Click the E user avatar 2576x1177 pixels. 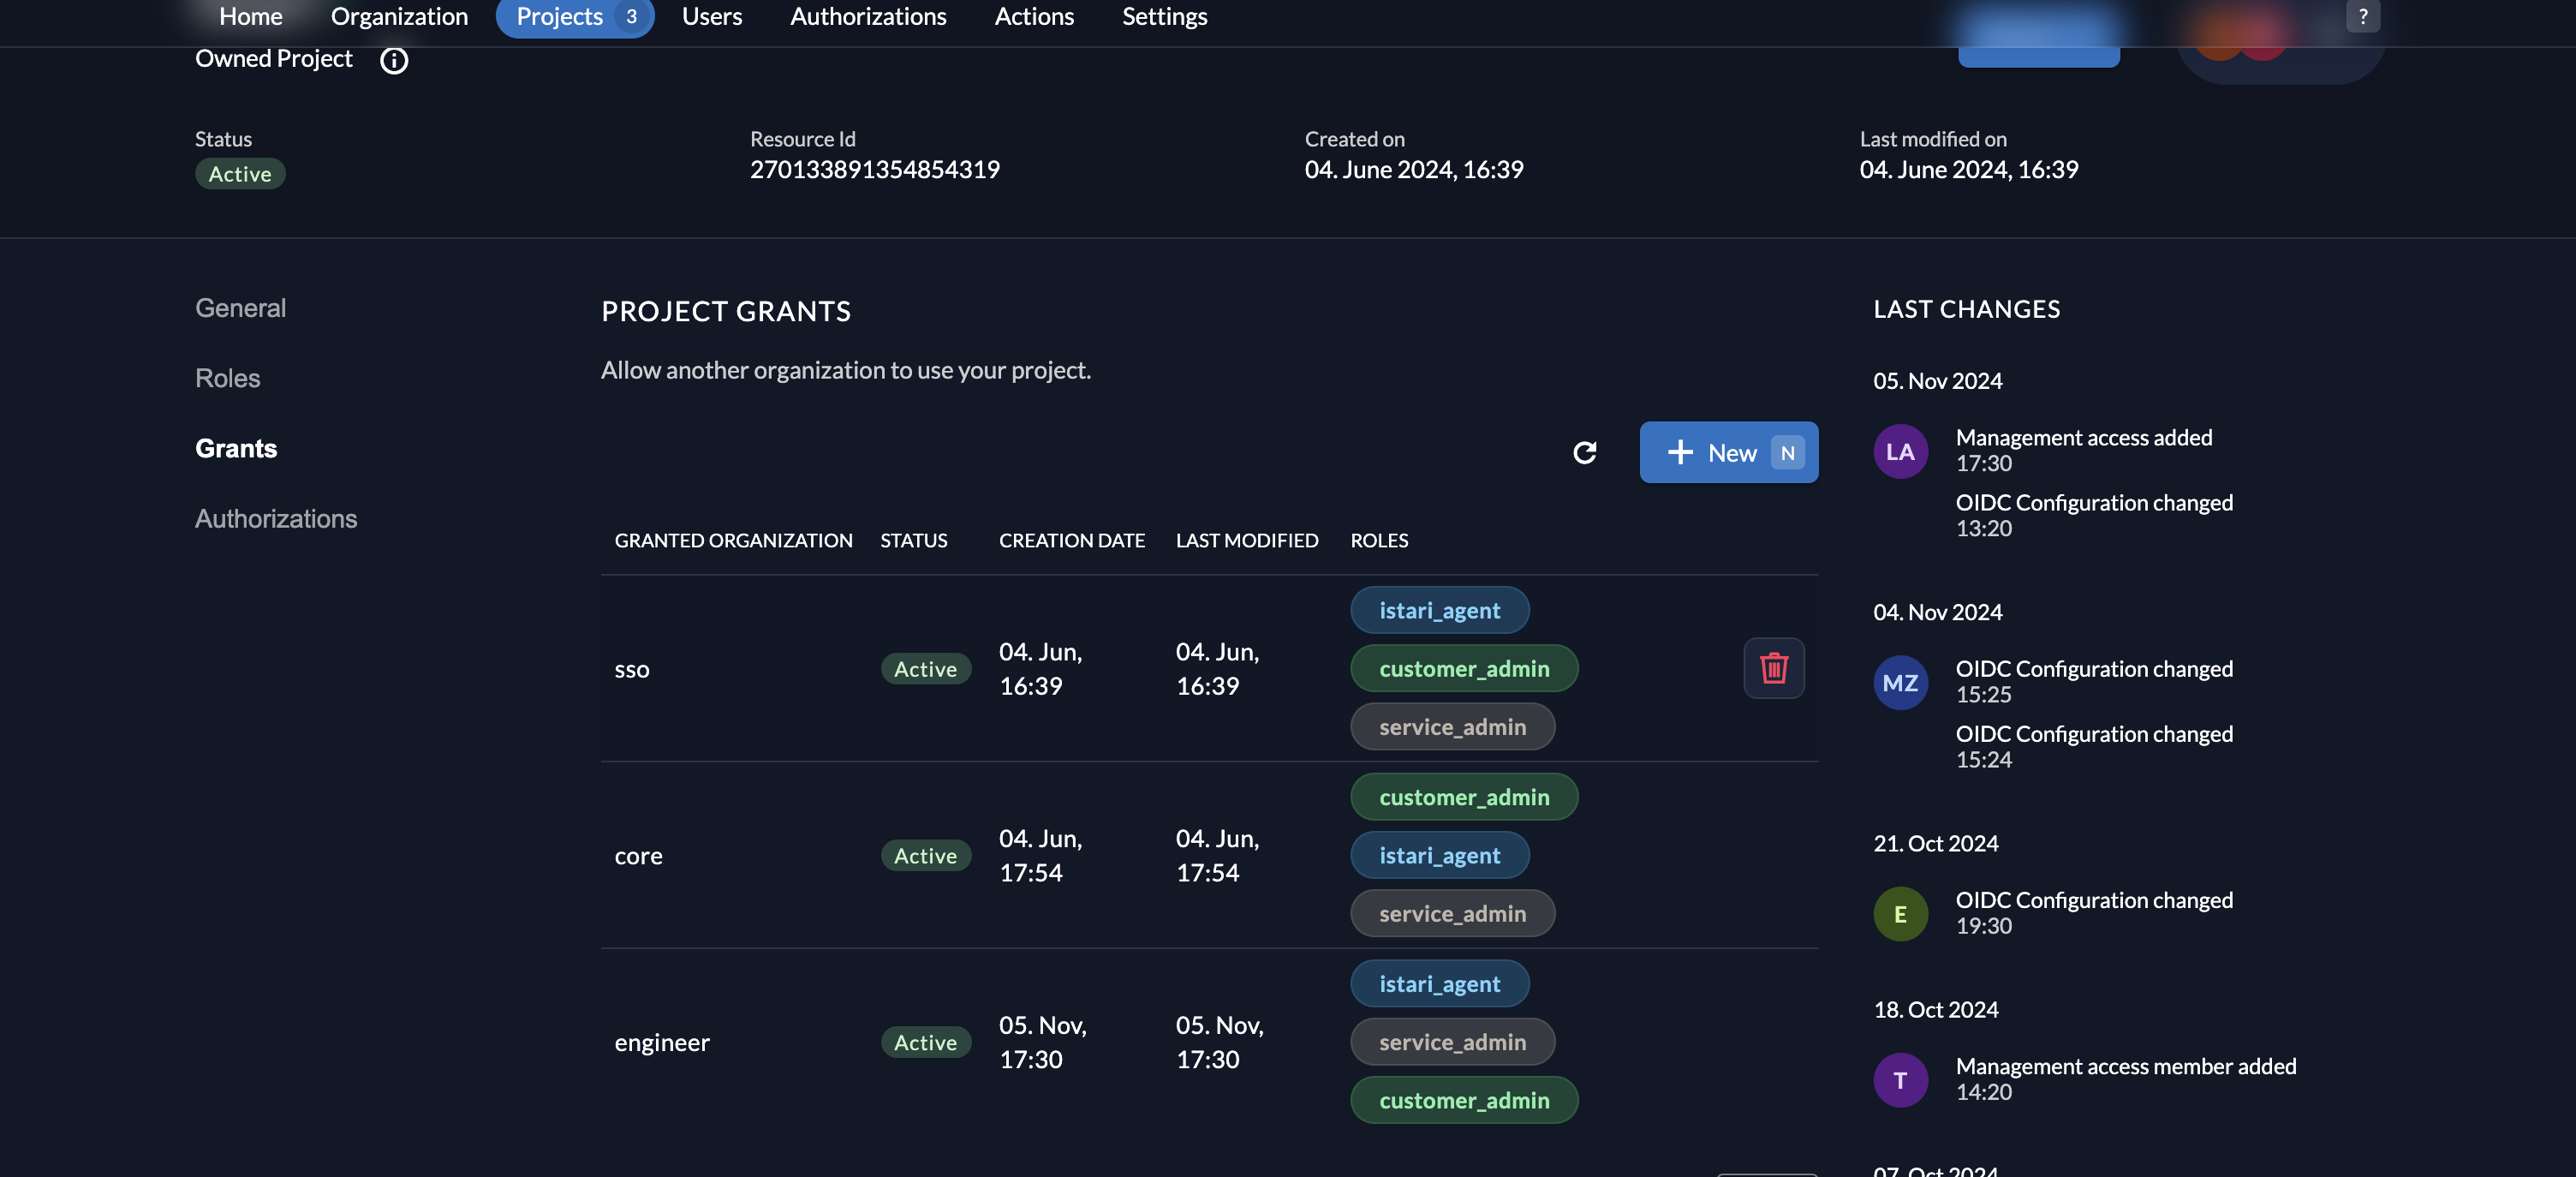(x=1900, y=914)
